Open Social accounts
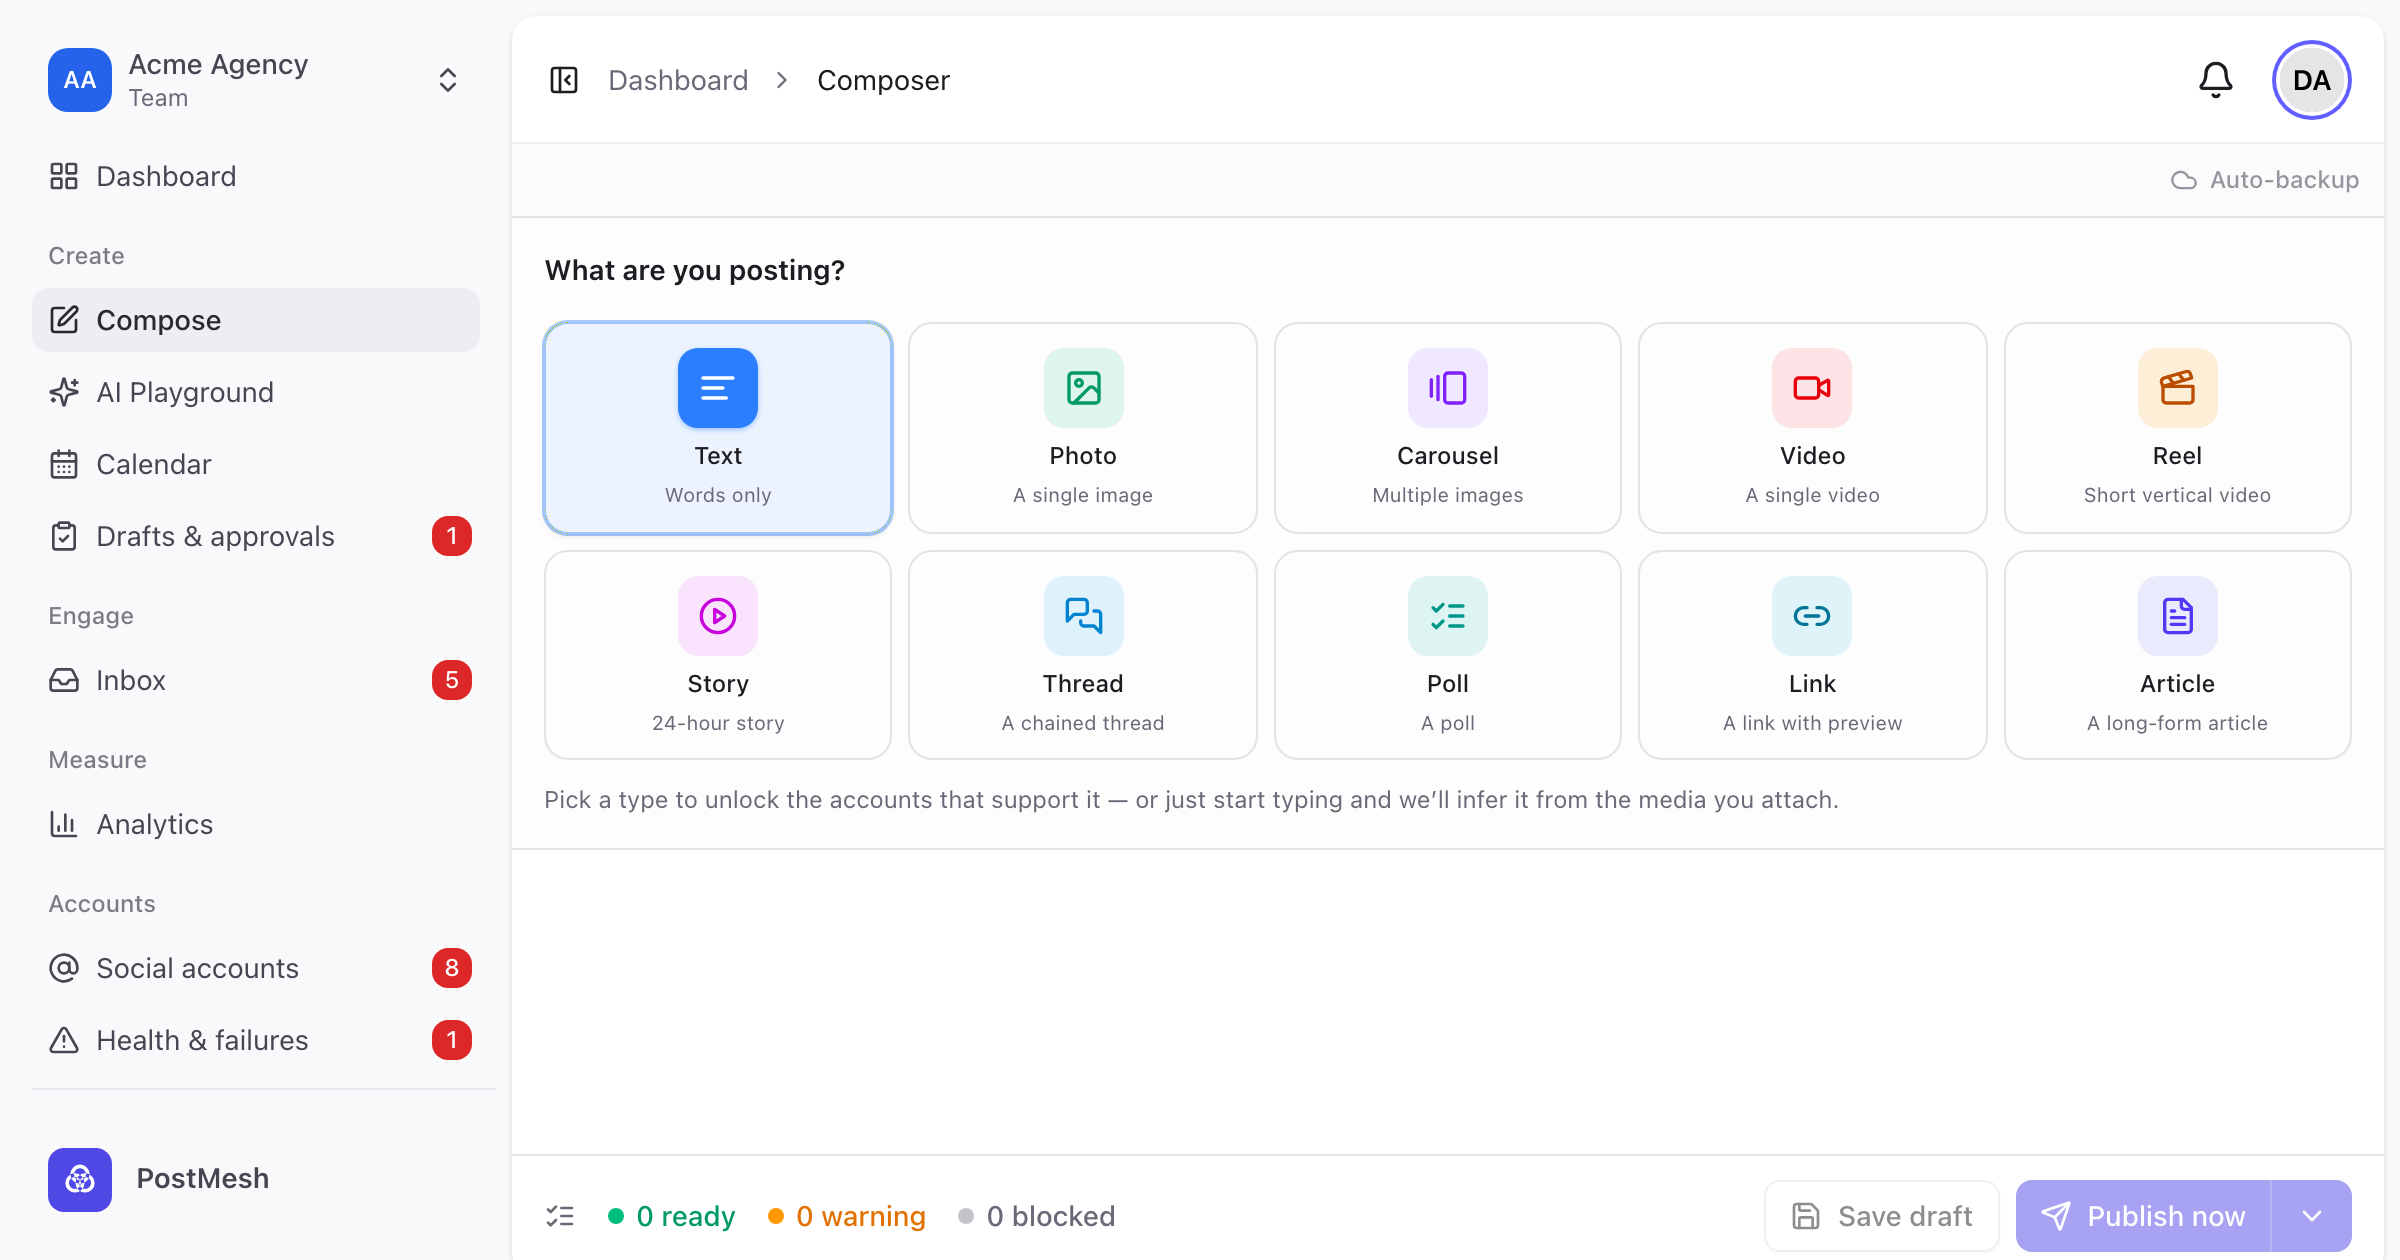Image resolution: width=2400 pixels, height=1260 pixels. click(256, 968)
